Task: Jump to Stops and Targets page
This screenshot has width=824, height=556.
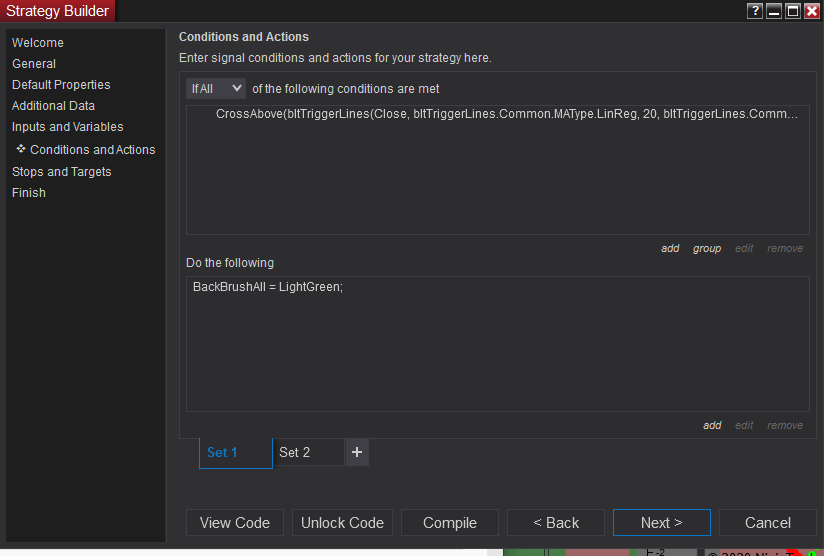Action: [x=62, y=172]
